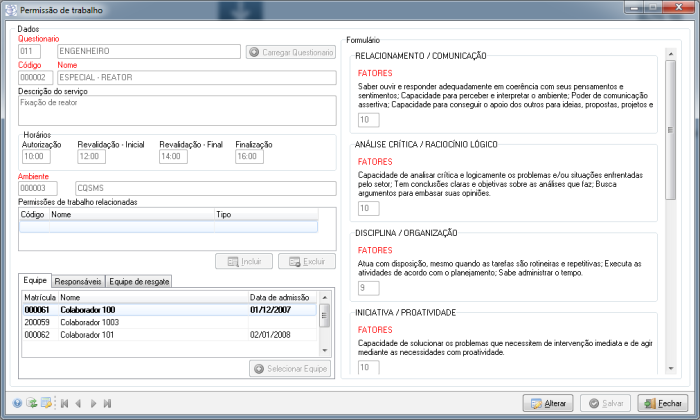Click the green refresh icon in bottom toolbar
Viewport: 700px width, 420px height.
[x=32, y=403]
